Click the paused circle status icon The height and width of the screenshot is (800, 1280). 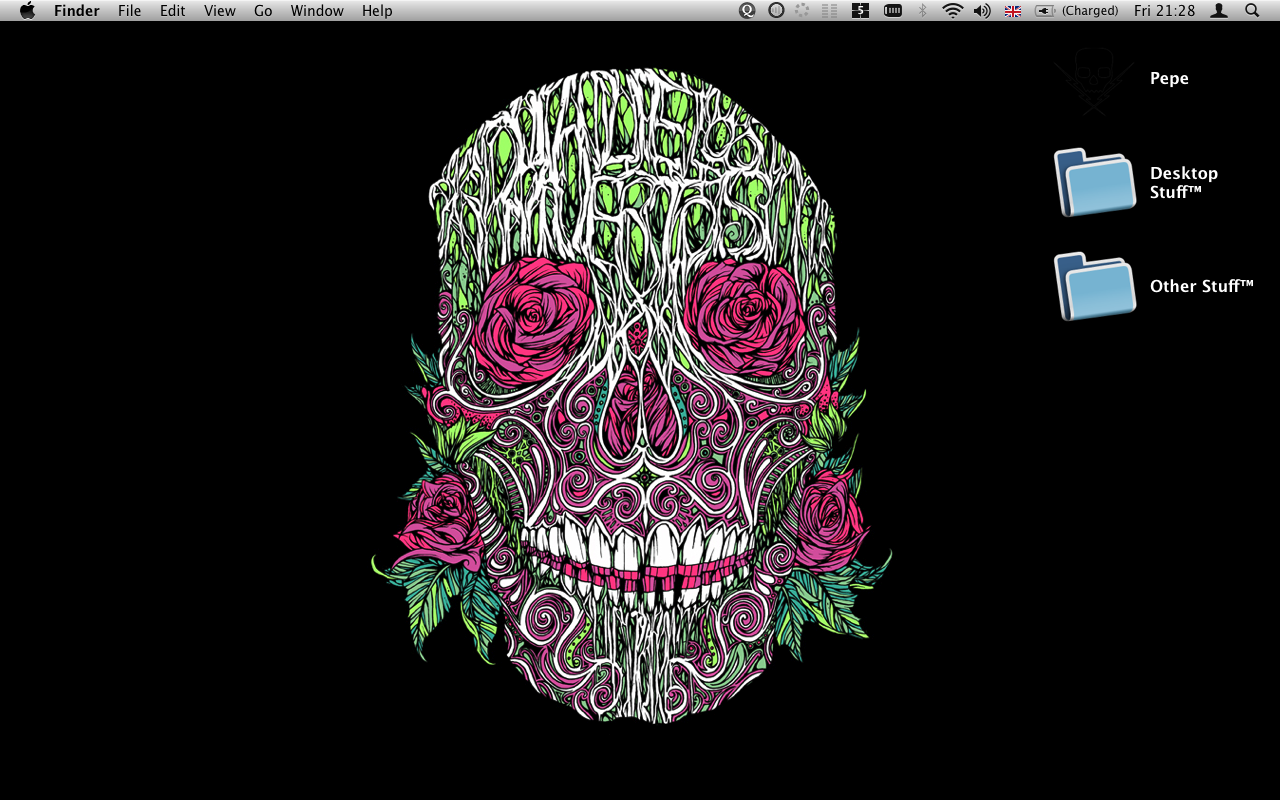(776, 11)
